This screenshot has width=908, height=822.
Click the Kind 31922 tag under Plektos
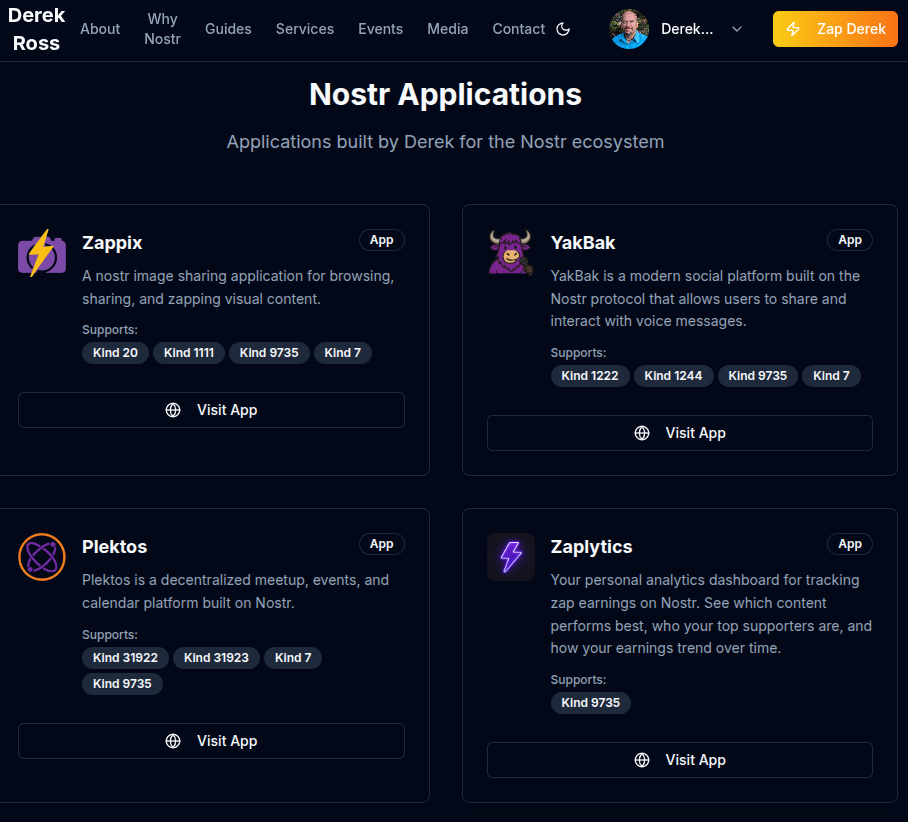click(x=125, y=658)
